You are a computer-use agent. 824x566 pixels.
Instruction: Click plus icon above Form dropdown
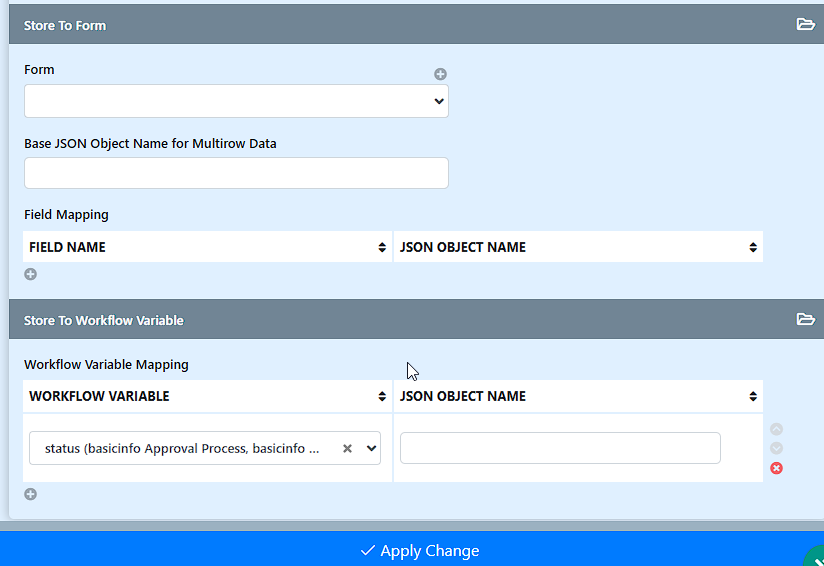[x=440, y=74]
